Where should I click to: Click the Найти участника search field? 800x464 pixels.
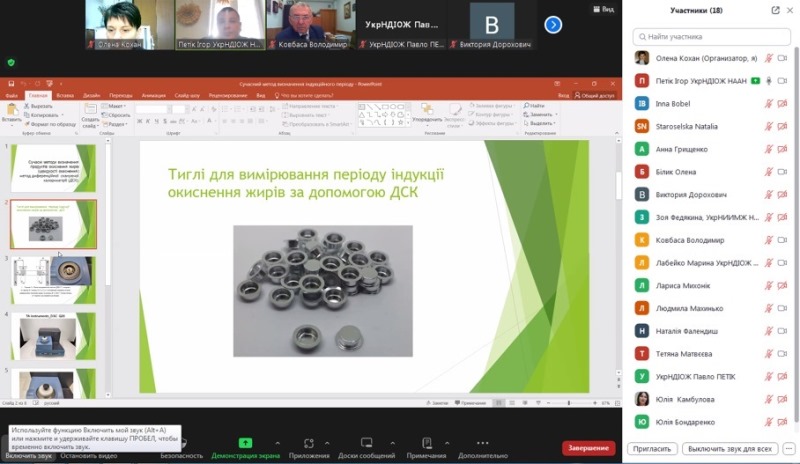[x=712, y=37]
